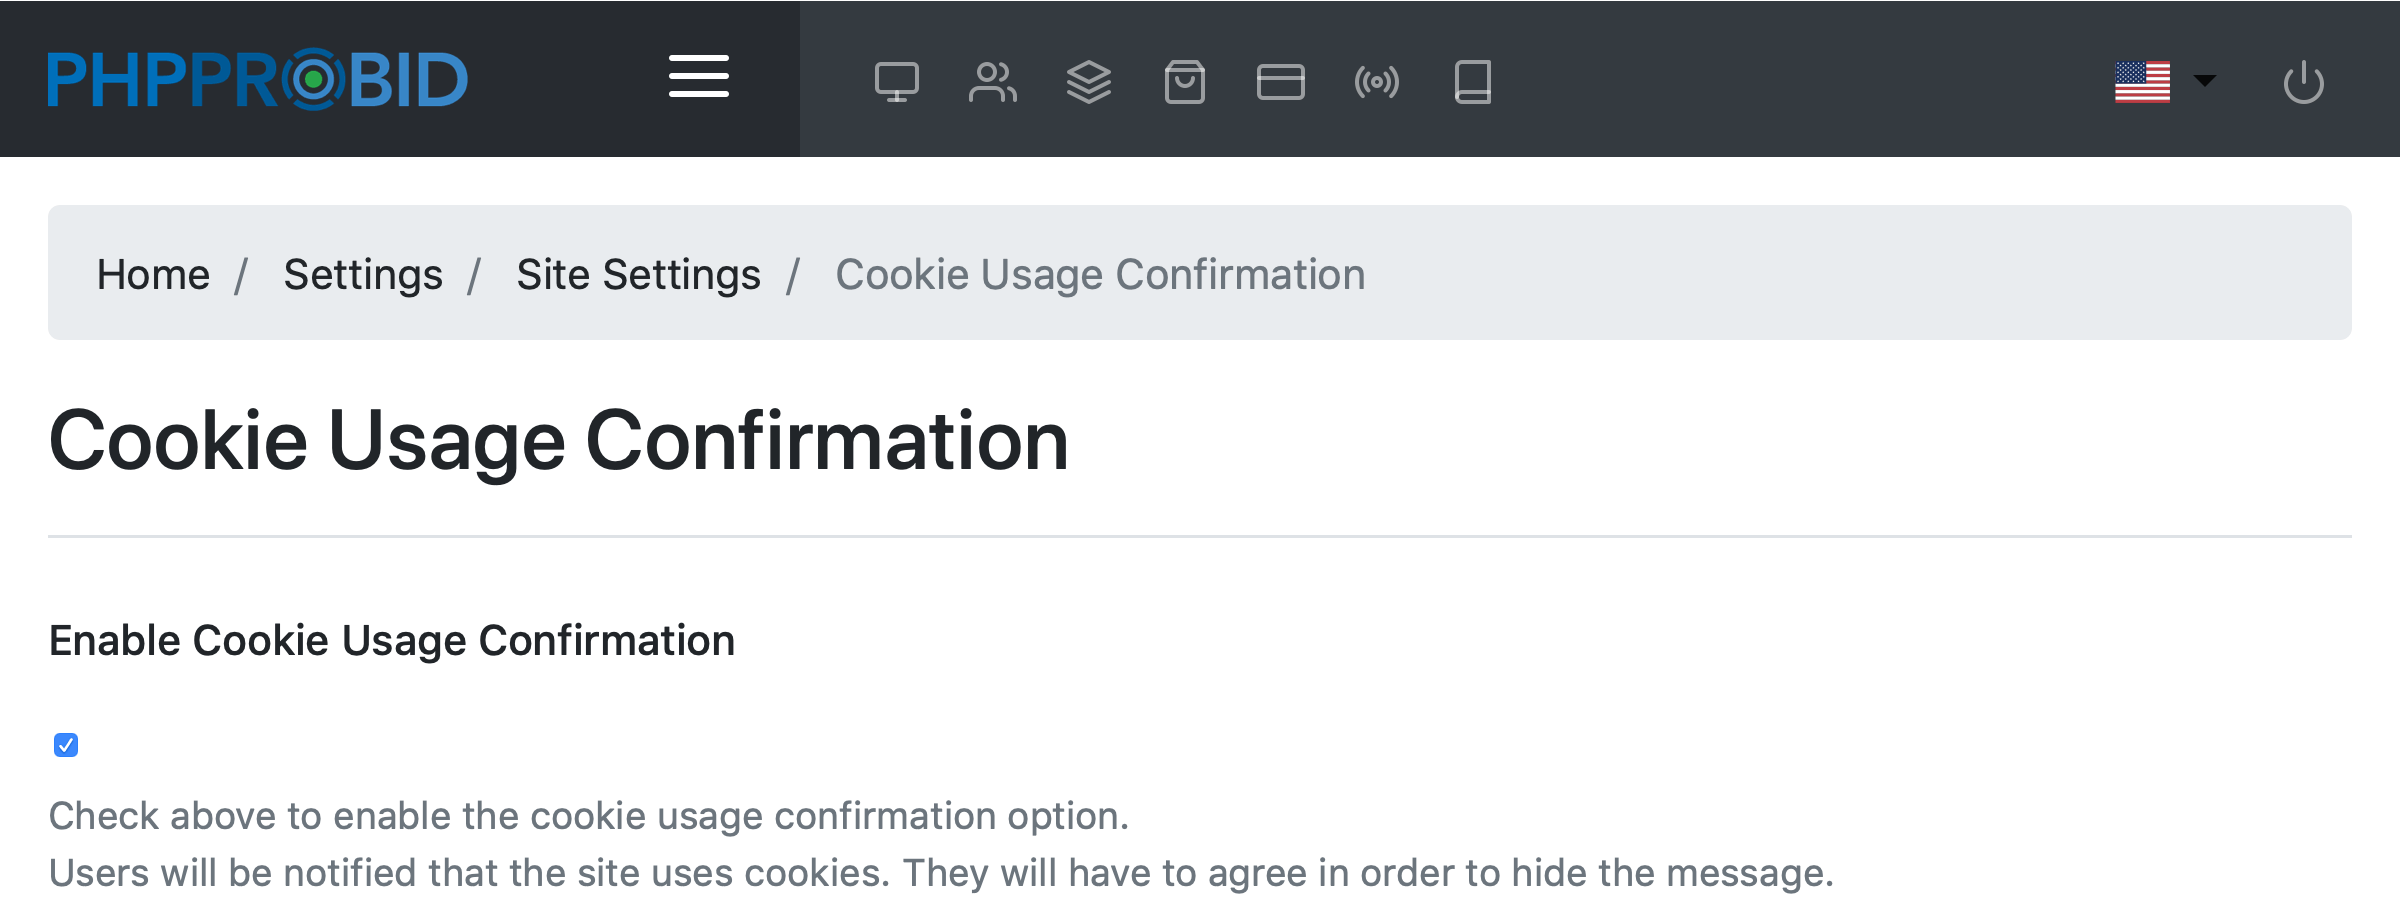Viewport: 2400px width, 898px height.
Task: Log out using the power icon
Action: 2303,82
